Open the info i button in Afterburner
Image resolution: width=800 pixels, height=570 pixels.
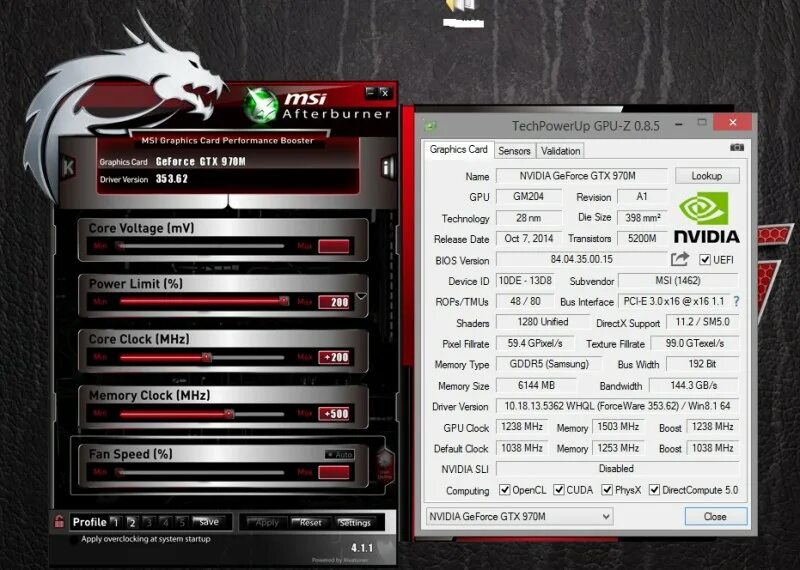[x=389, y=167]
